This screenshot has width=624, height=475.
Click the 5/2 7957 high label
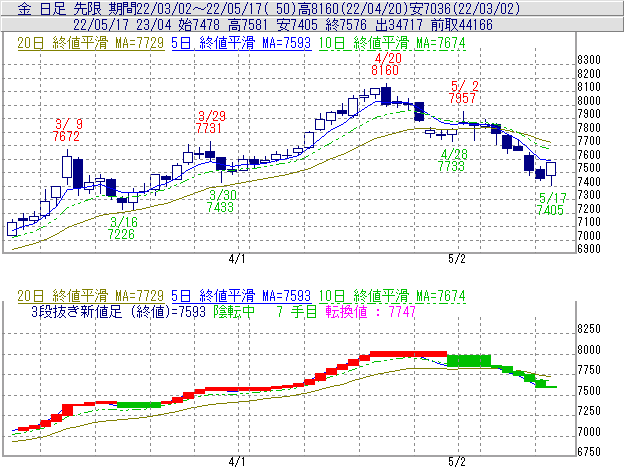[463, 92]
